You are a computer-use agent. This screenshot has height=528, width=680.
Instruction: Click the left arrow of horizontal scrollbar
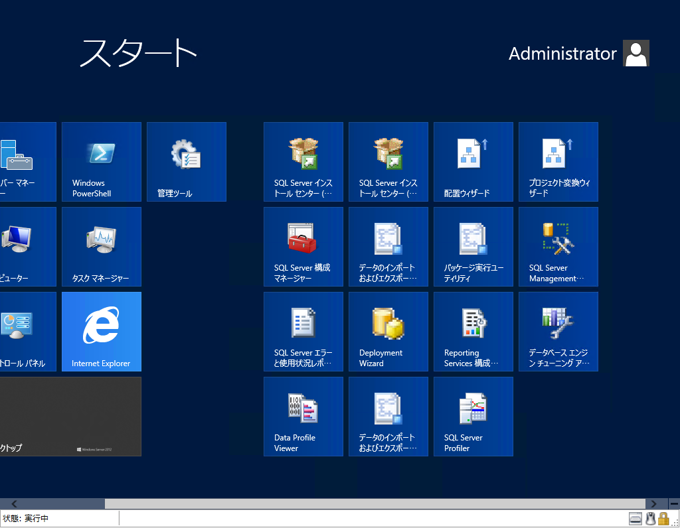pos(14,504)
